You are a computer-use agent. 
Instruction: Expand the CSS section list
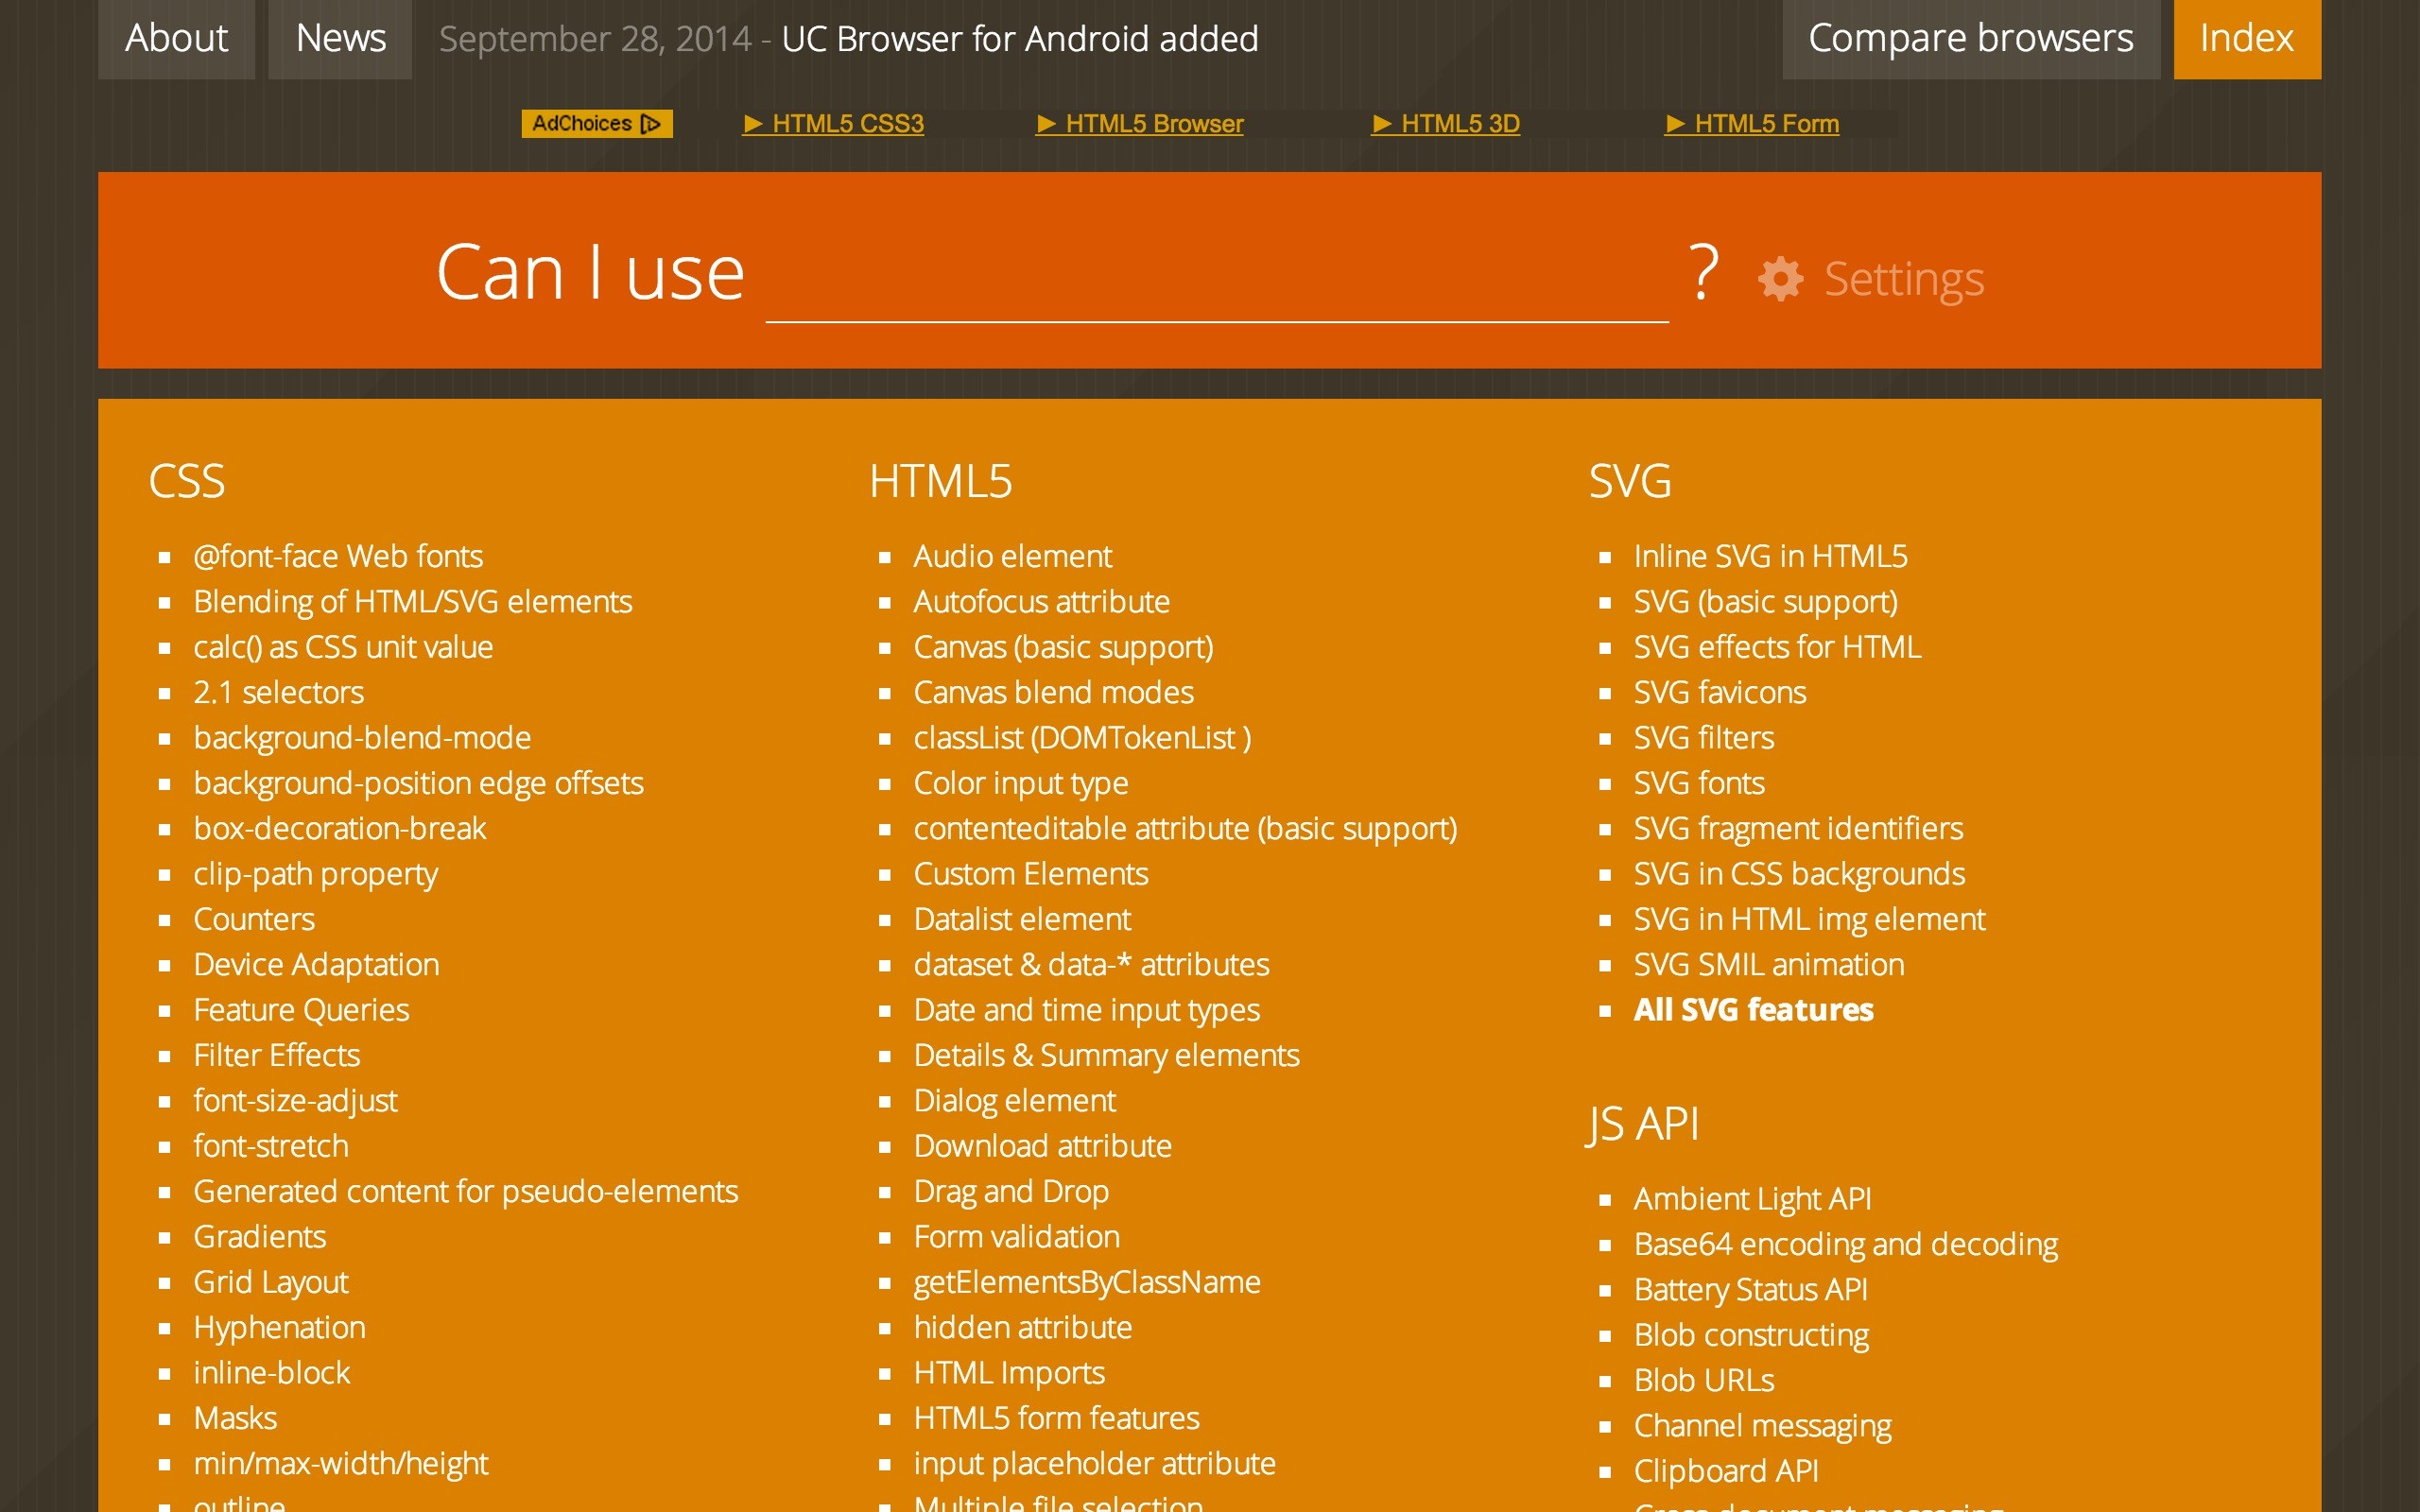(186, 481)
